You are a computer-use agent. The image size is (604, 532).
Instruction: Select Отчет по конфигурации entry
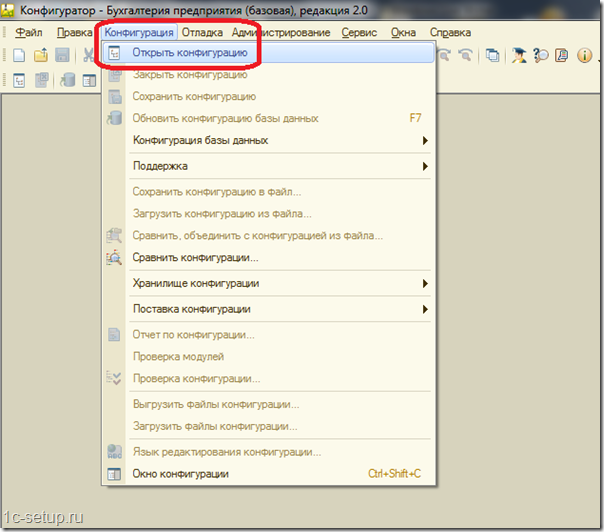[268, 334]
